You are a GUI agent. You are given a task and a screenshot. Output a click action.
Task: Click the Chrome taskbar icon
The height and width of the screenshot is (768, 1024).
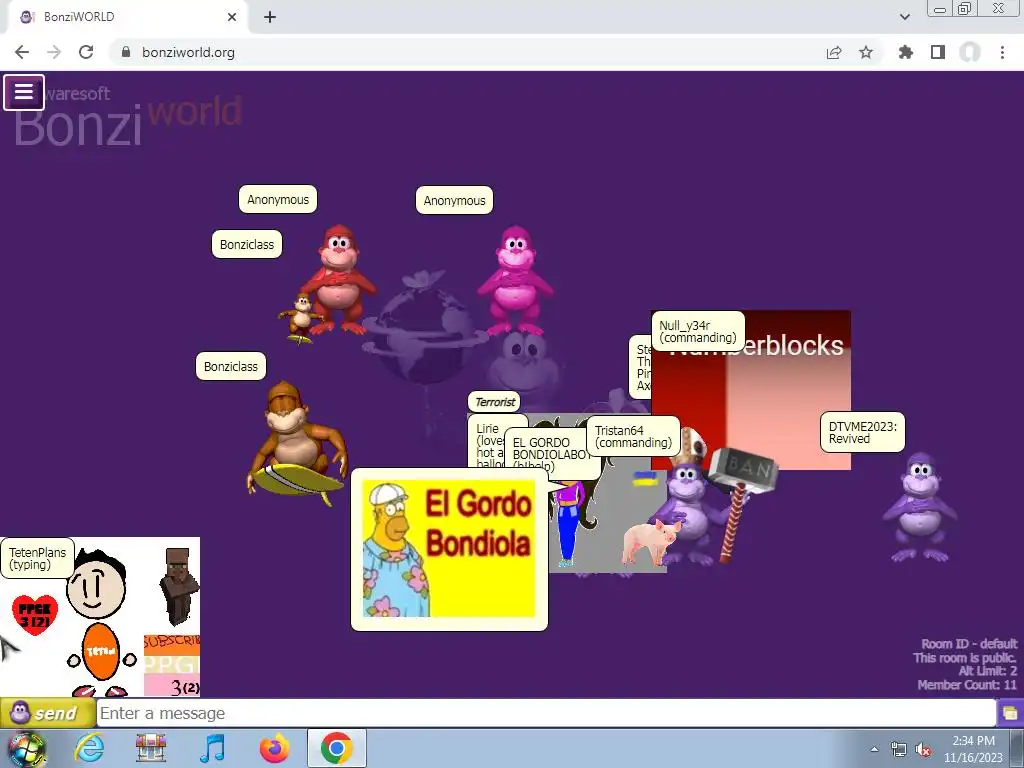[336, 748]
